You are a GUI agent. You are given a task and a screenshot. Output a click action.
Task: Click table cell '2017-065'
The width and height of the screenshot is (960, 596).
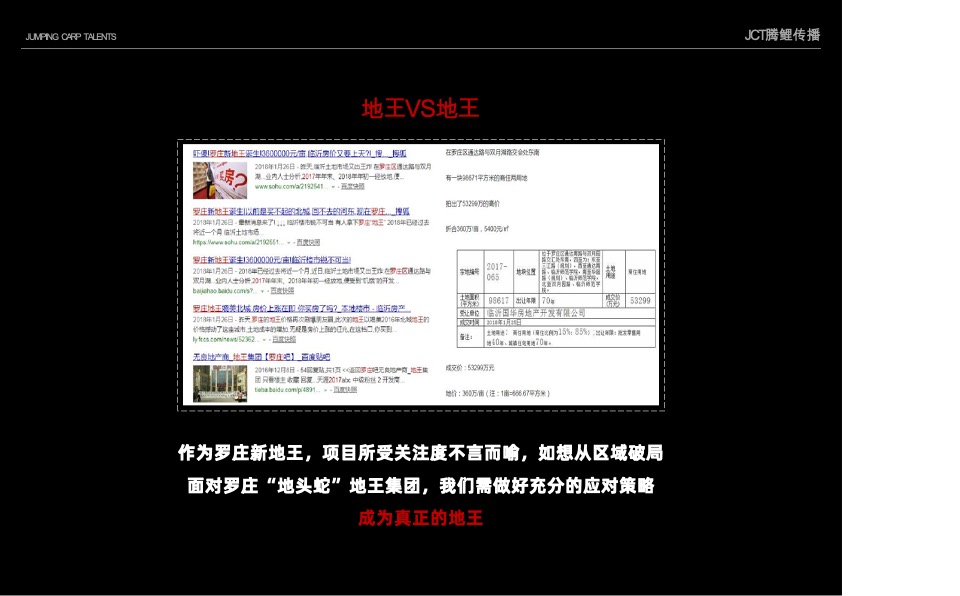[498, 272]
